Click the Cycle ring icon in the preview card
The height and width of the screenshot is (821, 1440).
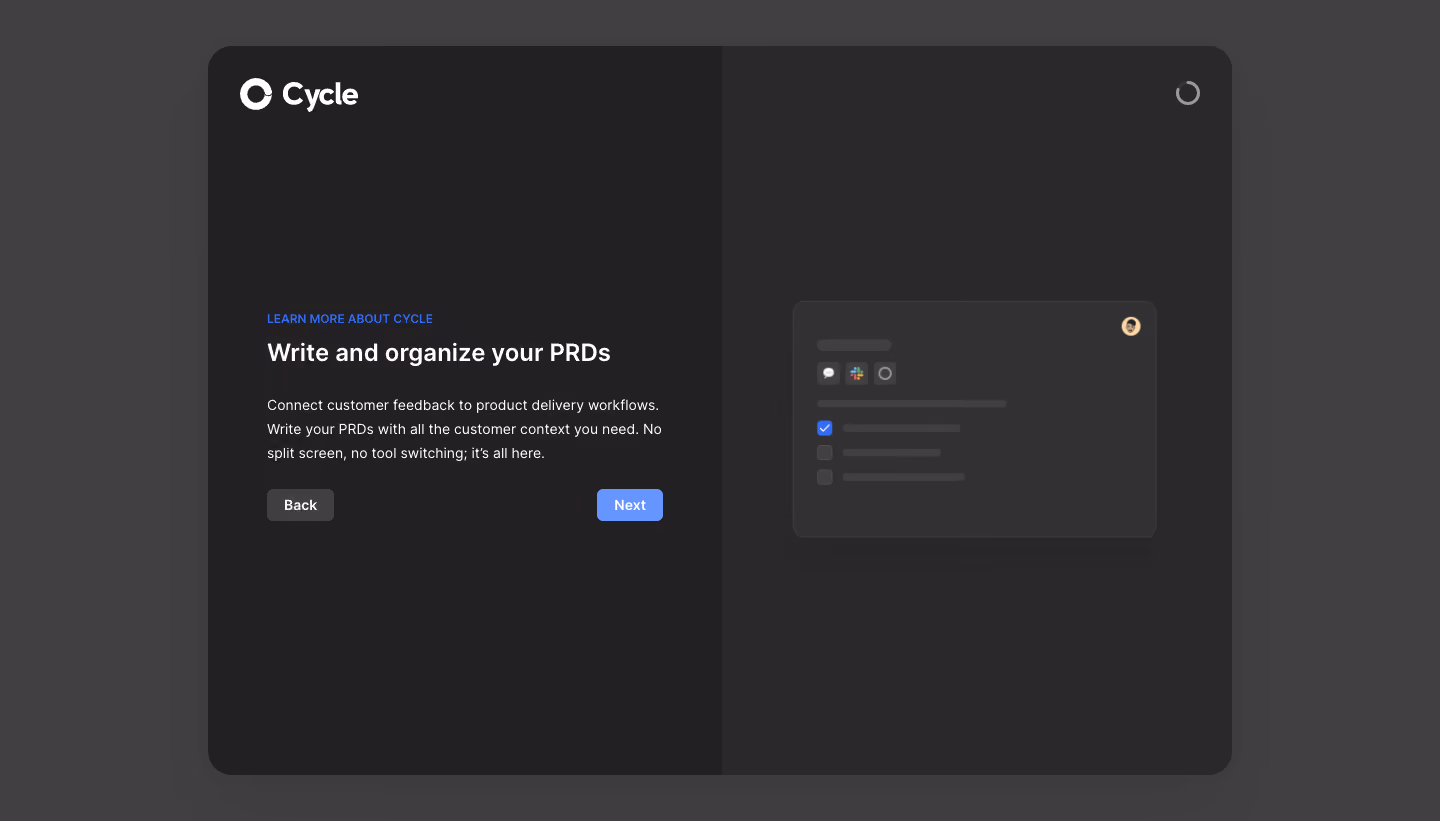pyautogui.click(x=884, y=374)
